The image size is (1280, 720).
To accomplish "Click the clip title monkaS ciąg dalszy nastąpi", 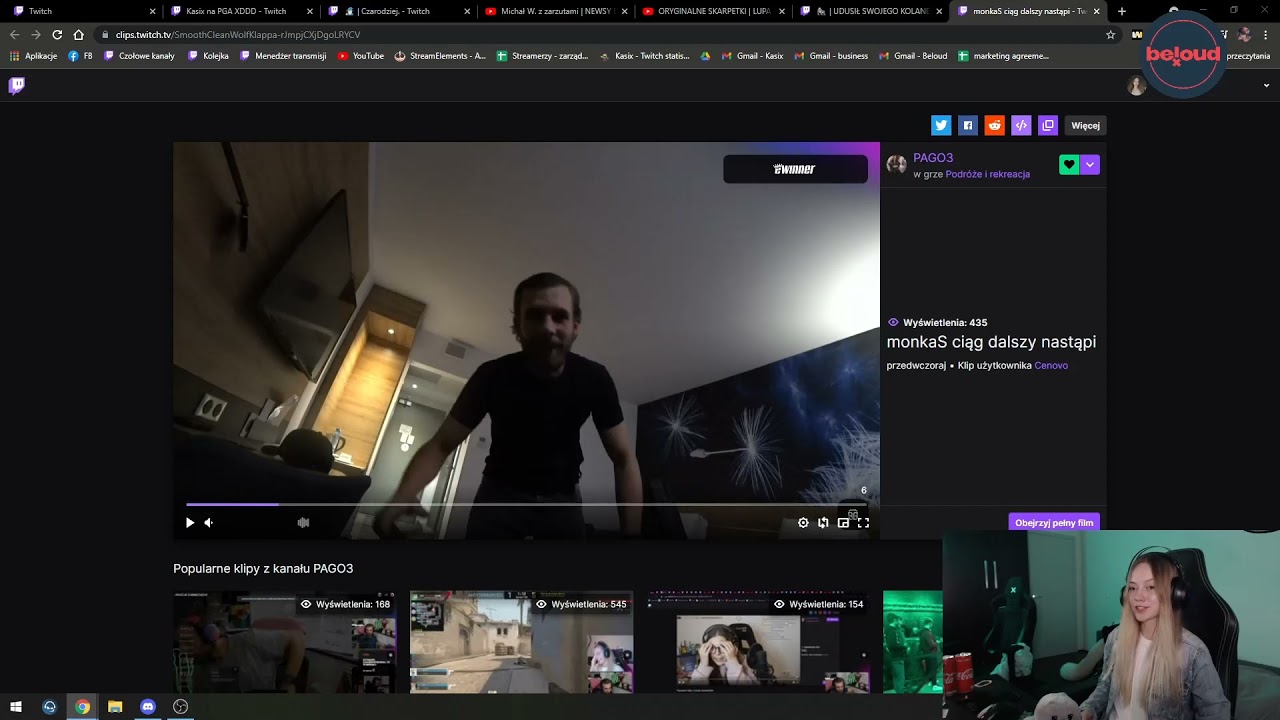I will point(991,342).
